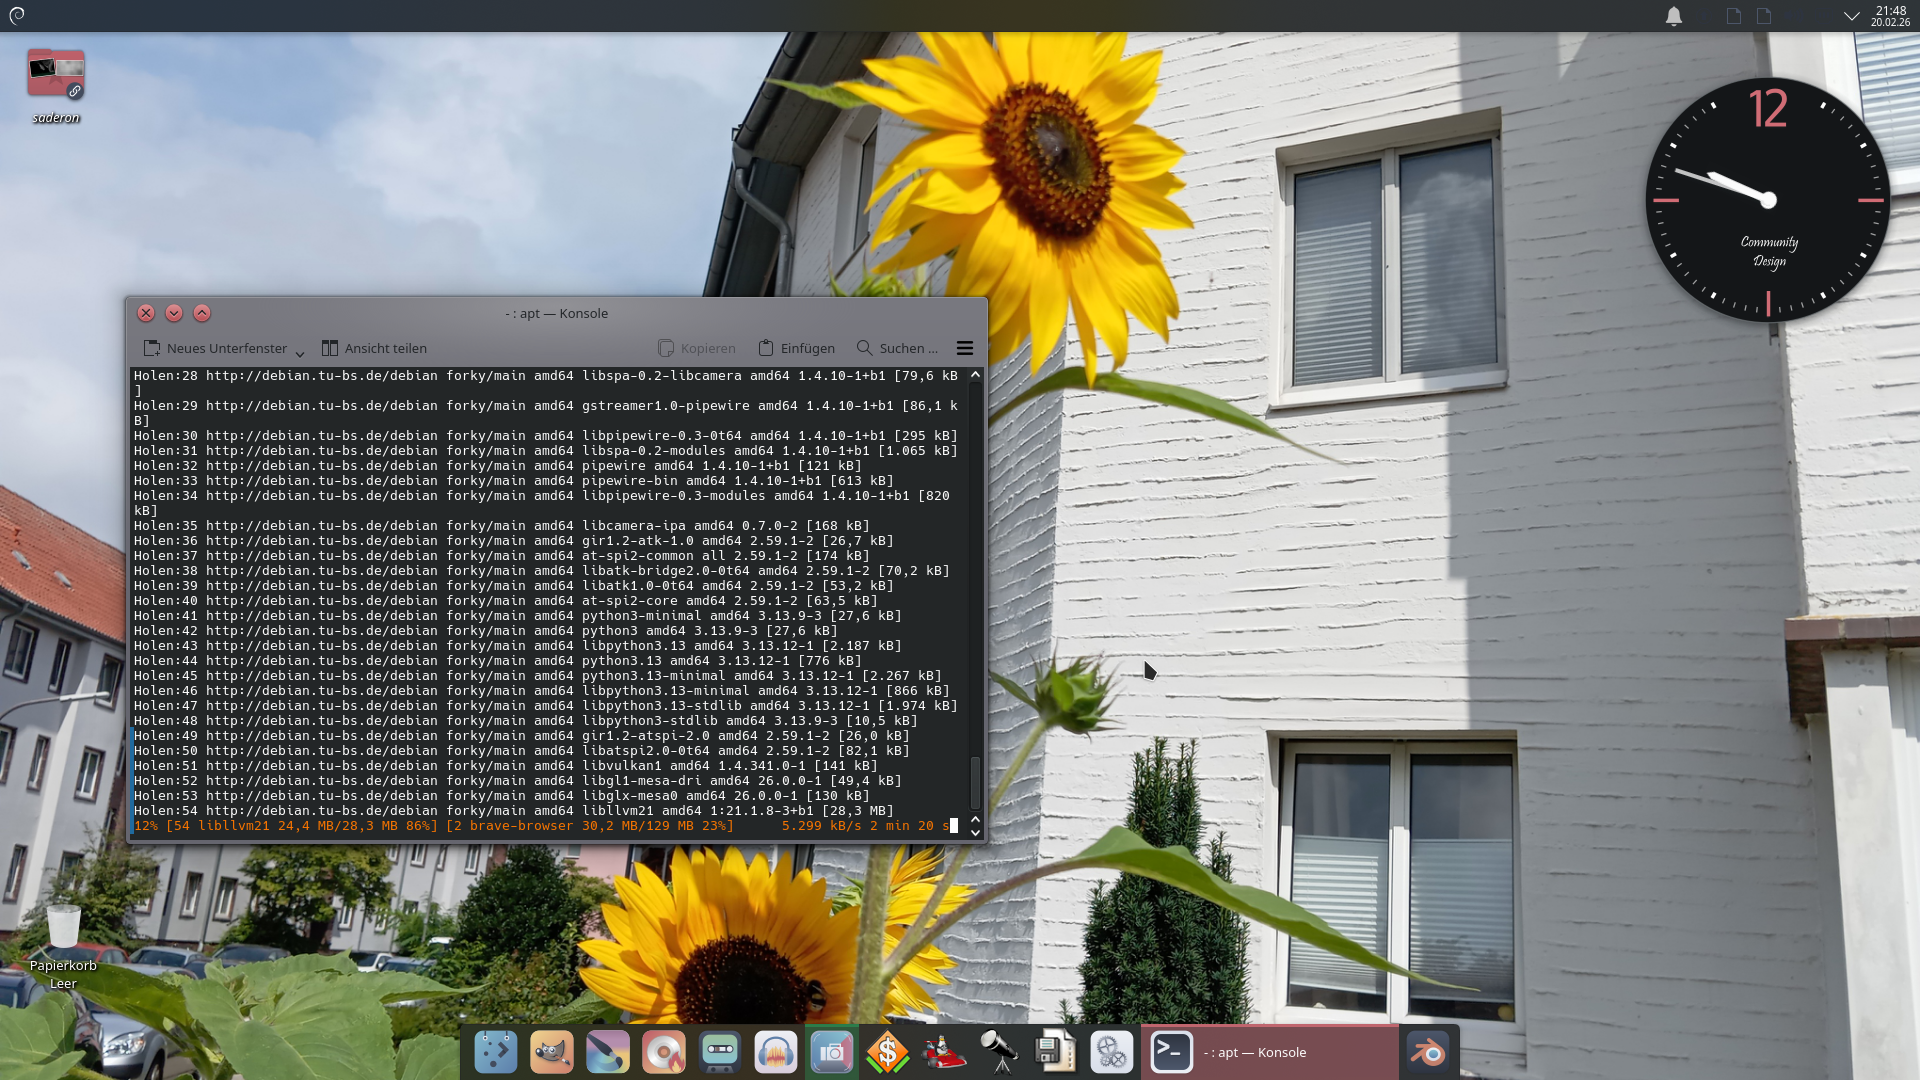The width and height of the screenshot is (1920, 1080).
Task: Open the K3b disc burner icon
Action: (664, 1052)
